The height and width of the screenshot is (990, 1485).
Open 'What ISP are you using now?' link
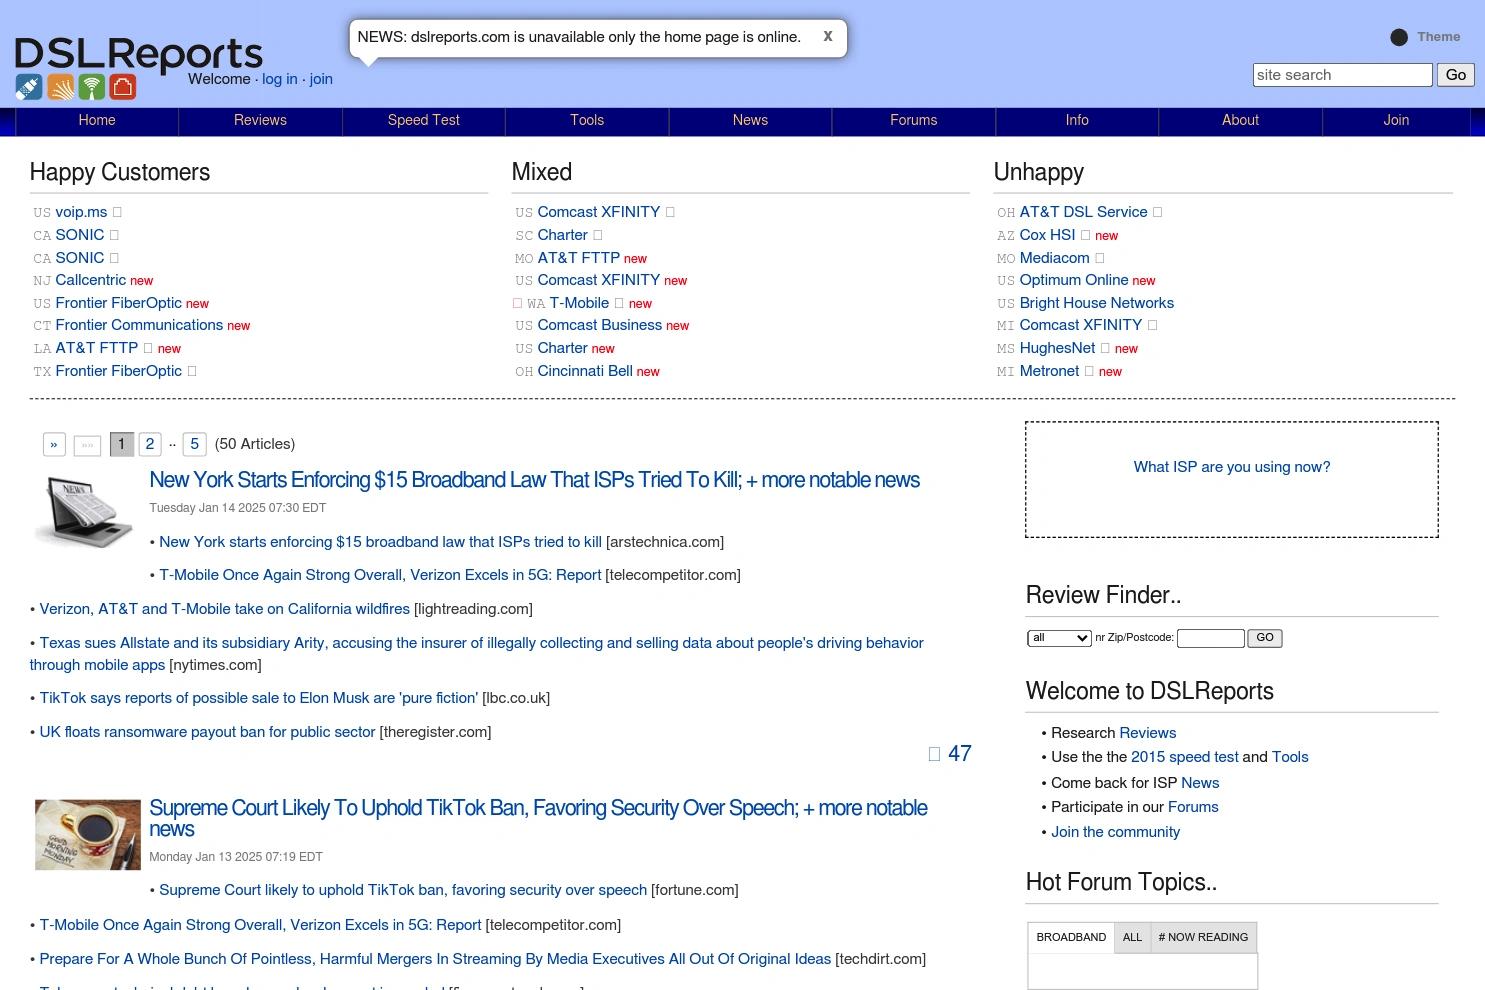1232,467
